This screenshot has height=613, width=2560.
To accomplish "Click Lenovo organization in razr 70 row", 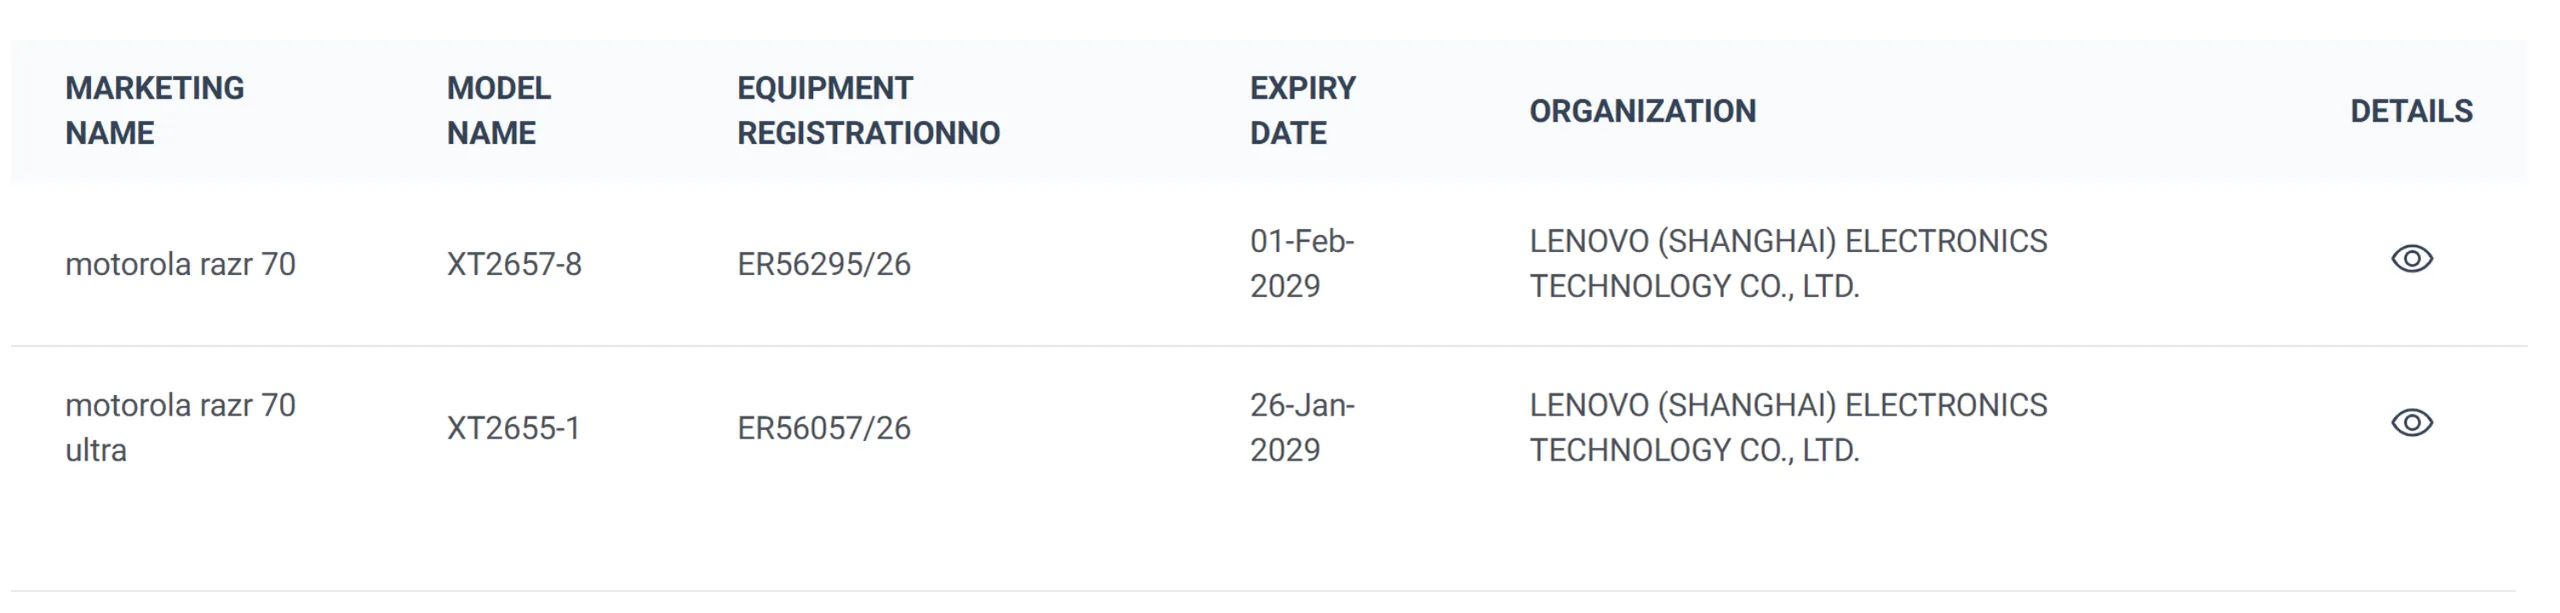I will coord(1788,263).
